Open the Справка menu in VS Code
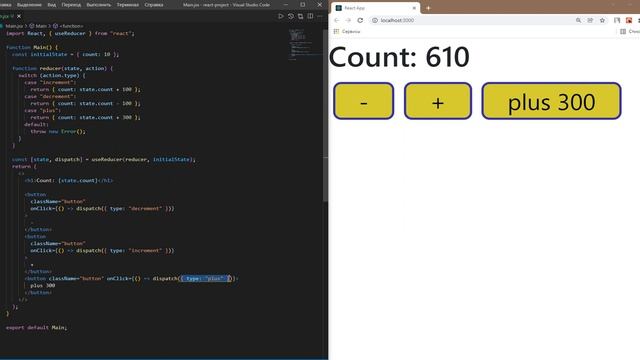This screenshot has width=640, height=360. coord(154,5)
